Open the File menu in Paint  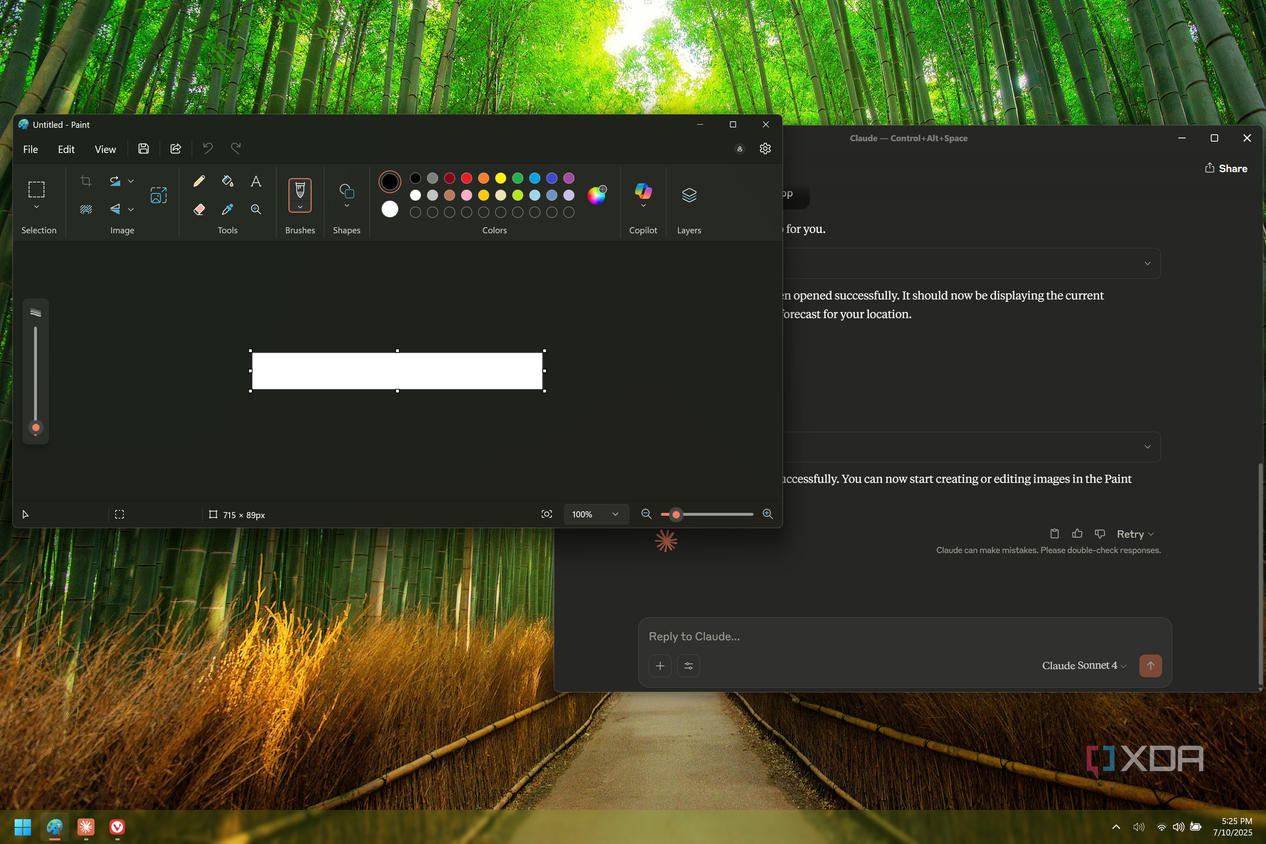pyautogui.click(x=31, y=149)
